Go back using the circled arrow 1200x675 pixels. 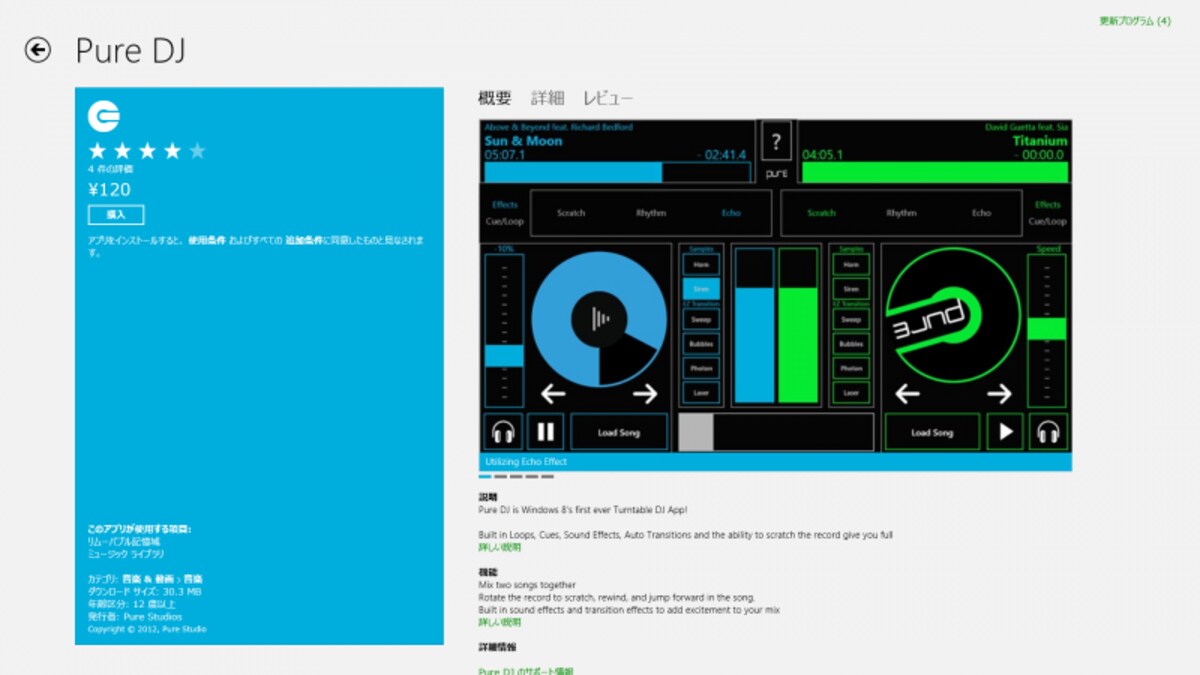pyautogui.click(x=38, y=50)
